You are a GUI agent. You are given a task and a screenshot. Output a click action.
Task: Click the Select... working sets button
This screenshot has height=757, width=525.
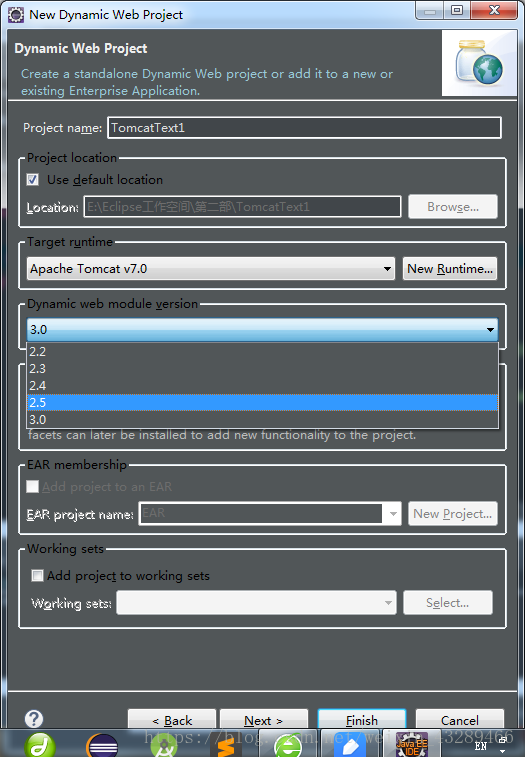448,603
